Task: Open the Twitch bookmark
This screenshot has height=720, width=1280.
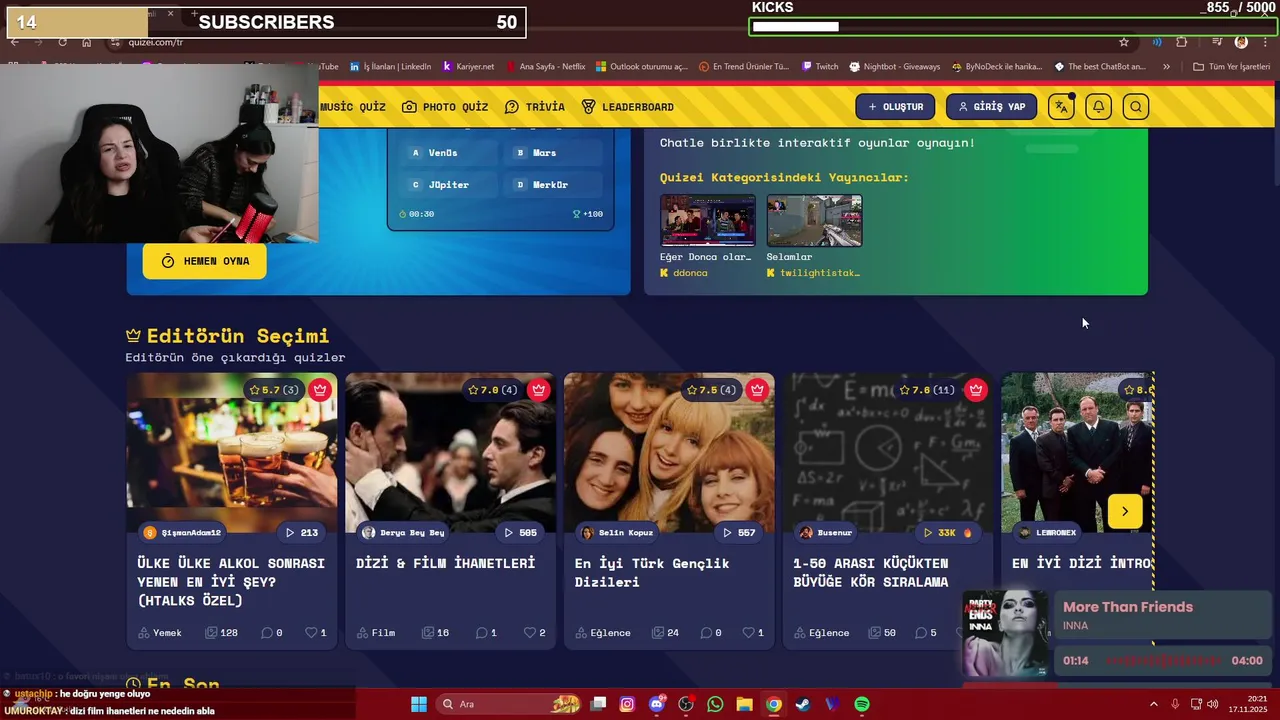Action: click(x=820, y=67)
